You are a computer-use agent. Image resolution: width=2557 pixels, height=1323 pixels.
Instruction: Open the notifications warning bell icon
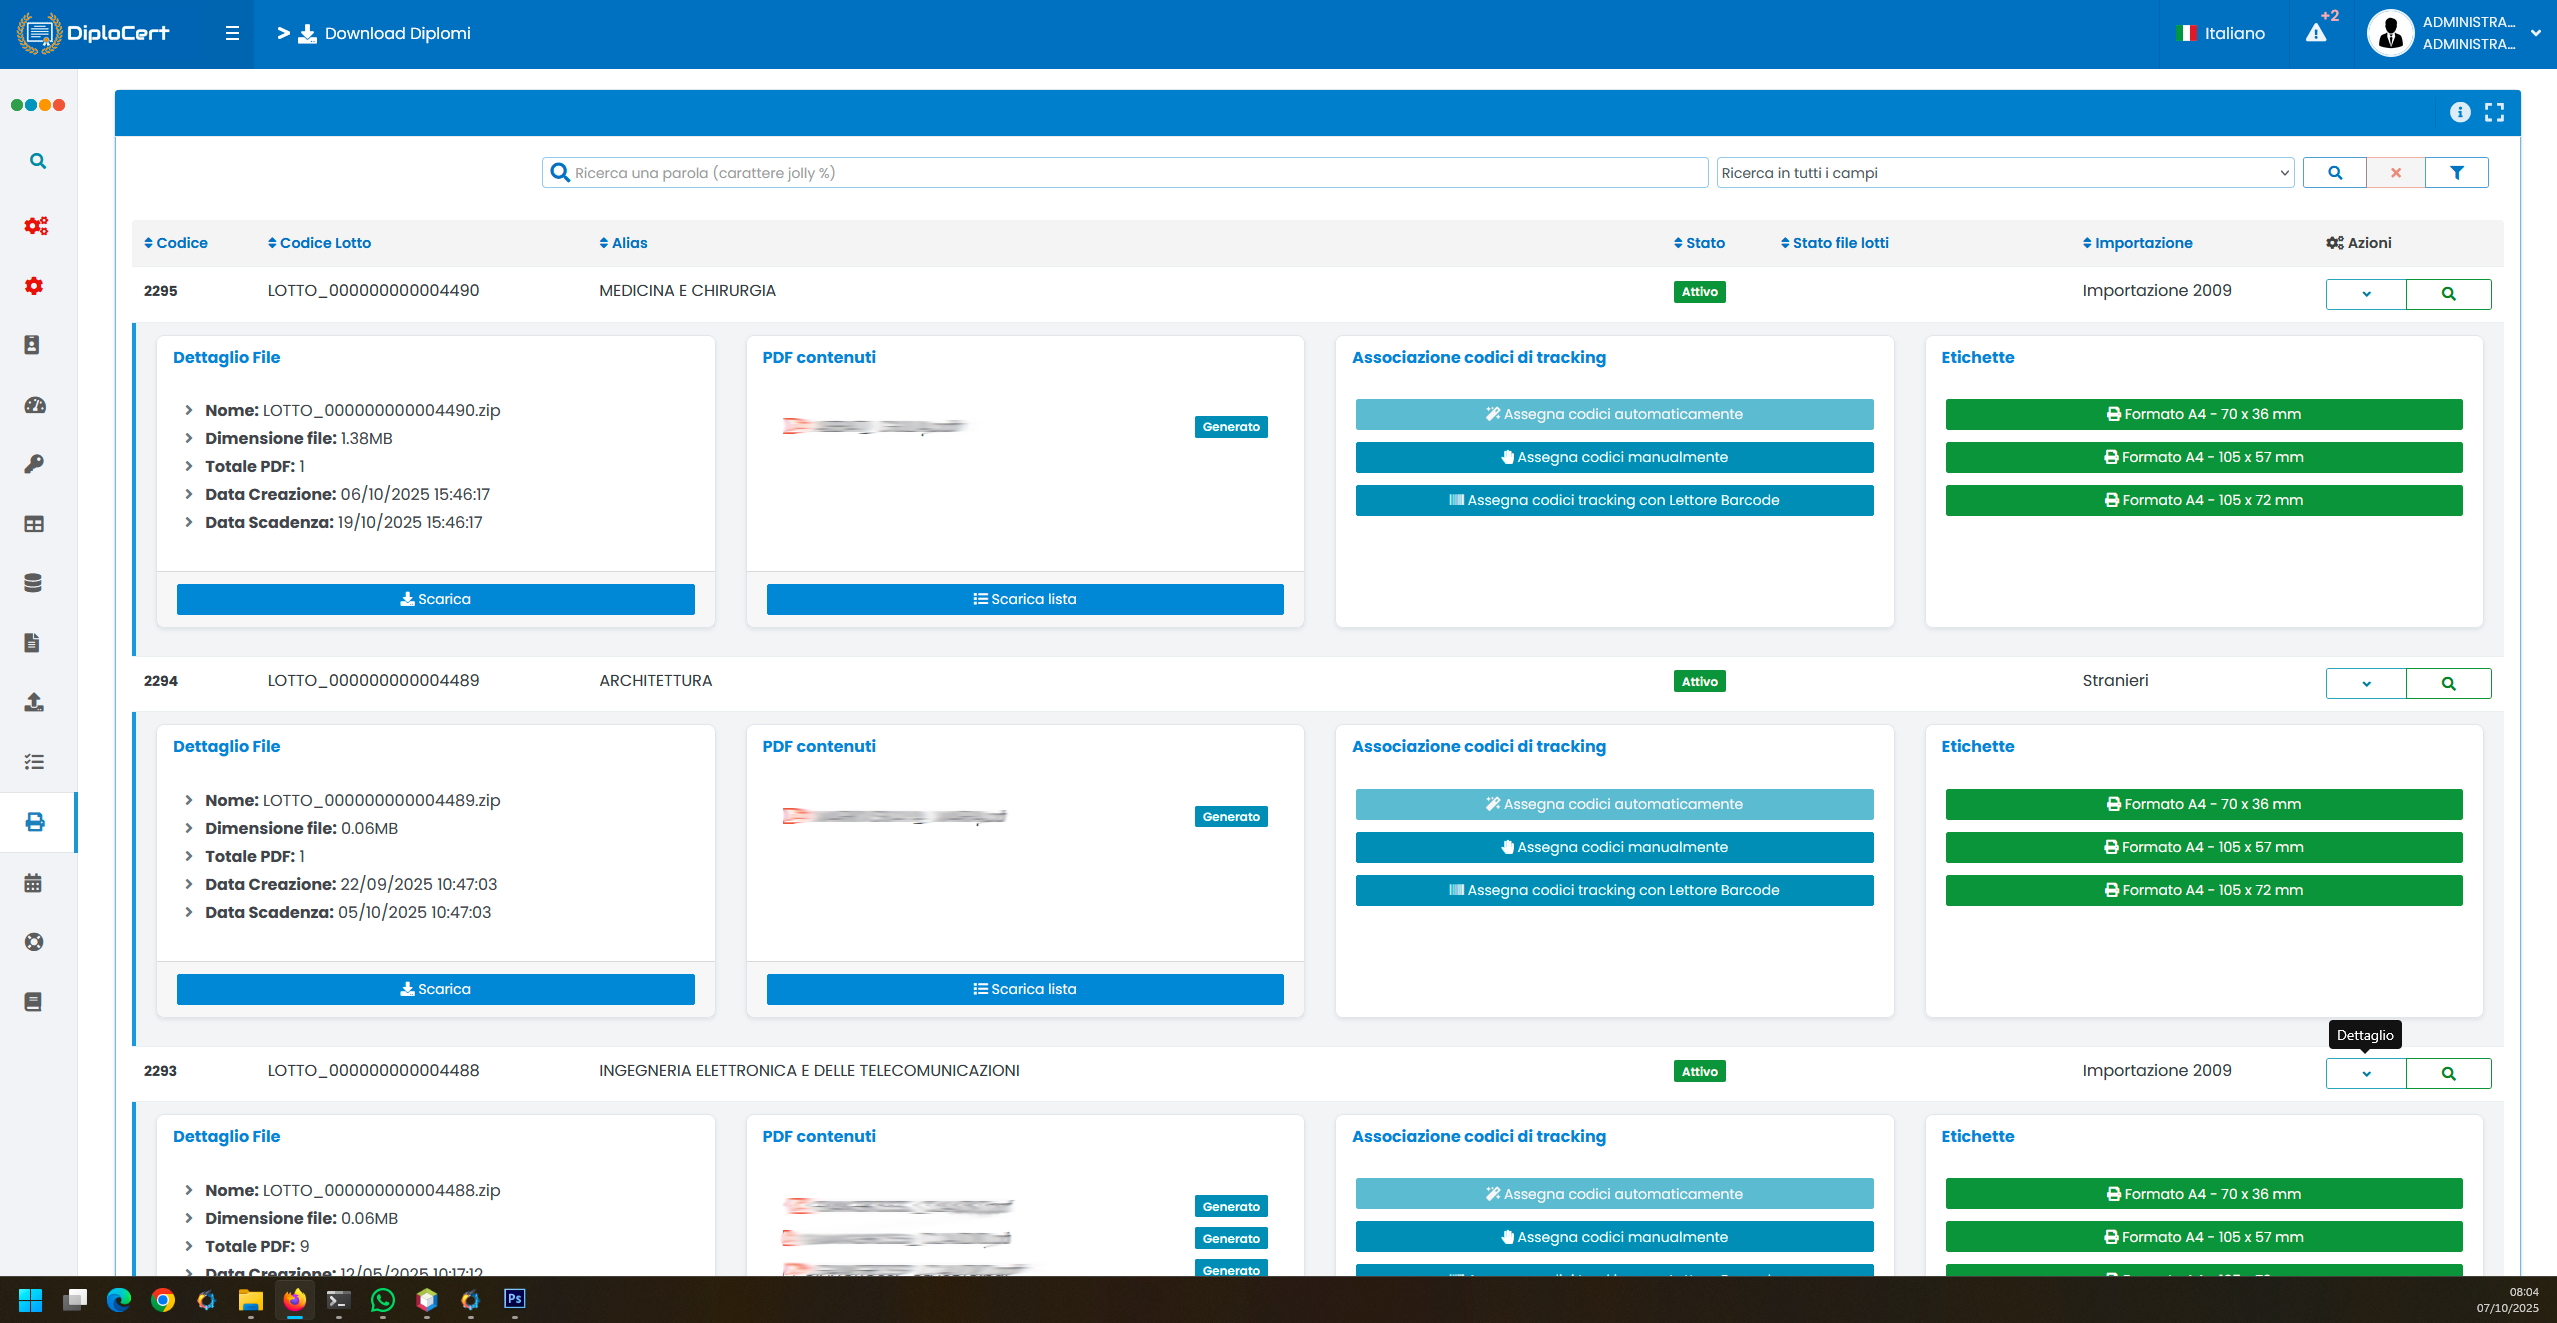pos(2316,33)
